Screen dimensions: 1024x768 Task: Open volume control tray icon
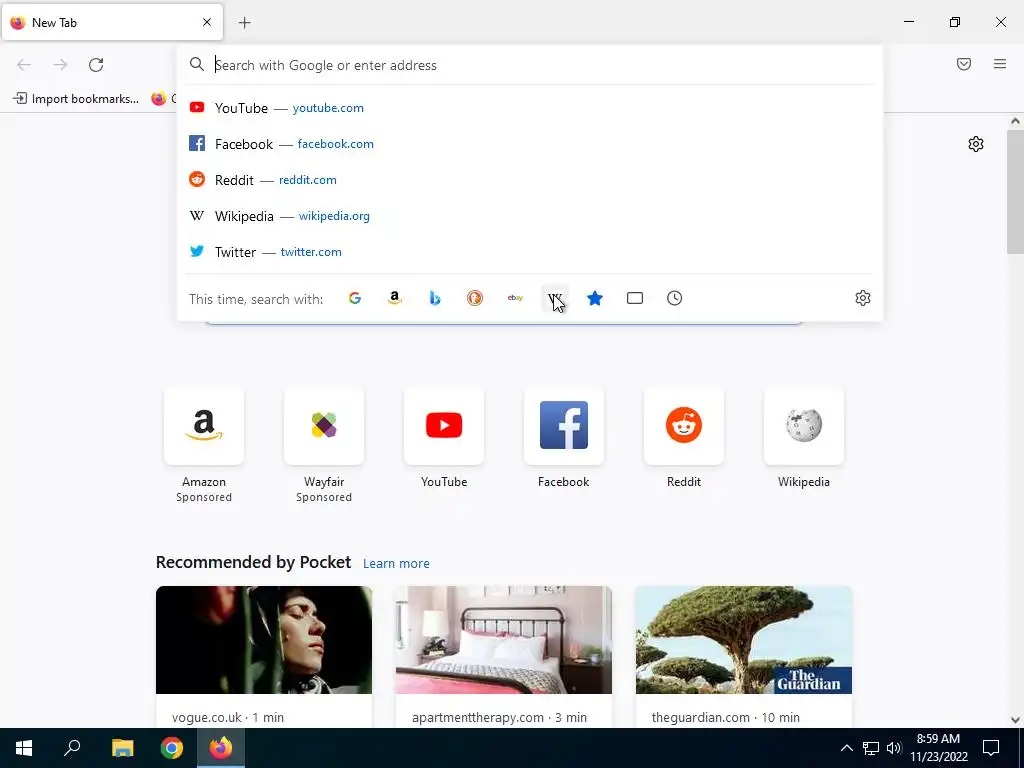click(894, 748)
